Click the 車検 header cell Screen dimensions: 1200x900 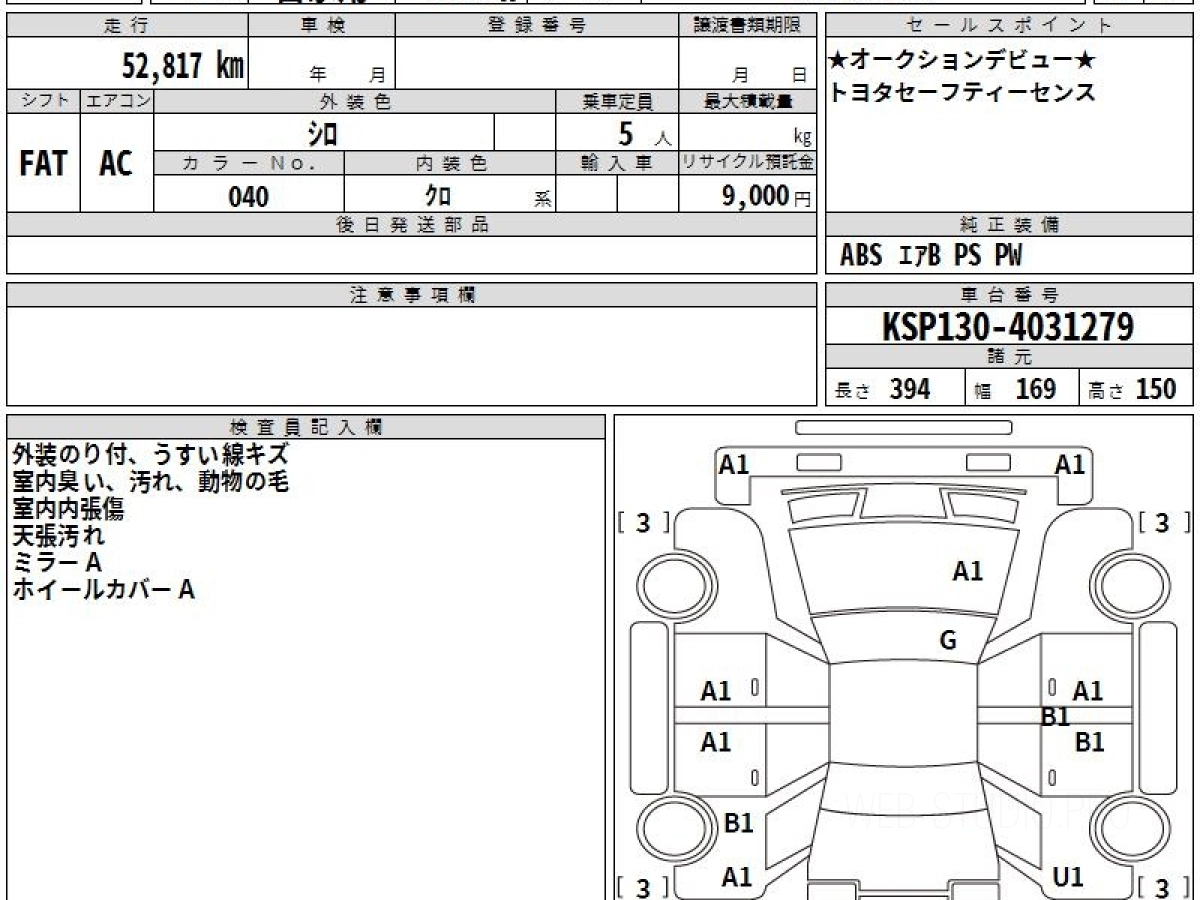pos(322,26)
